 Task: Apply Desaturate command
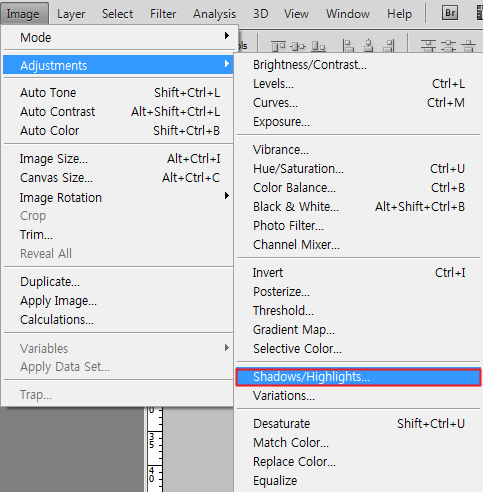(x=358, y=424)
